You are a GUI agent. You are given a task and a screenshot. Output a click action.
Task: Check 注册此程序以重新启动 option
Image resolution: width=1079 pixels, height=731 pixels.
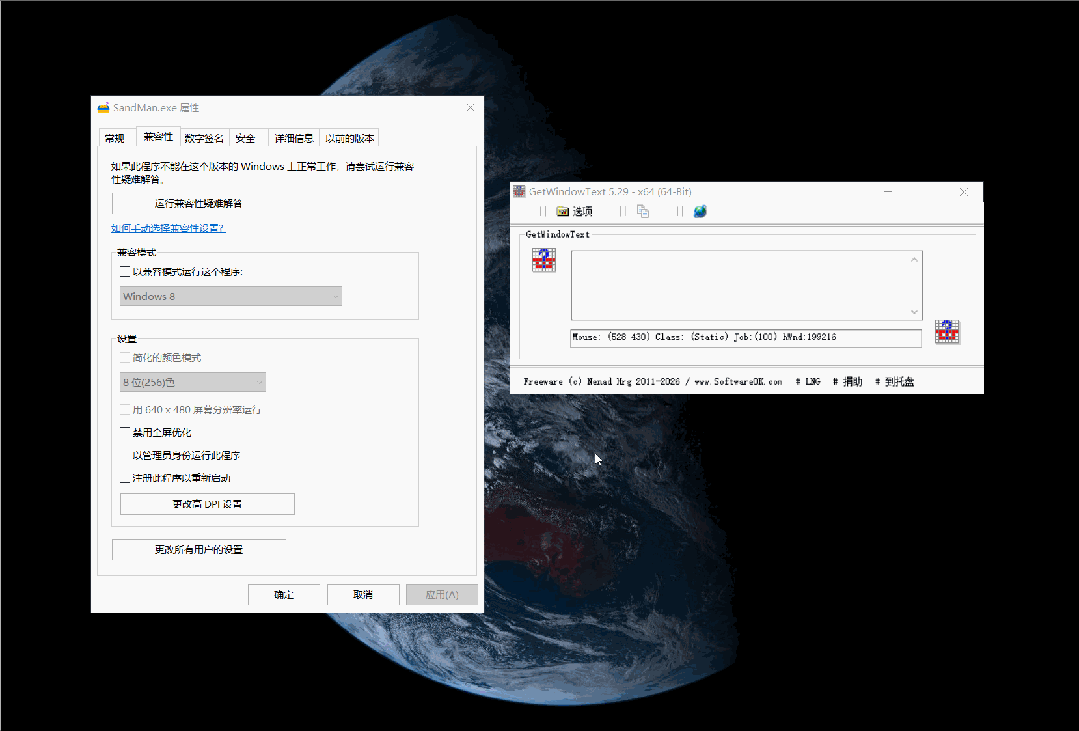(x=125, y=478)
